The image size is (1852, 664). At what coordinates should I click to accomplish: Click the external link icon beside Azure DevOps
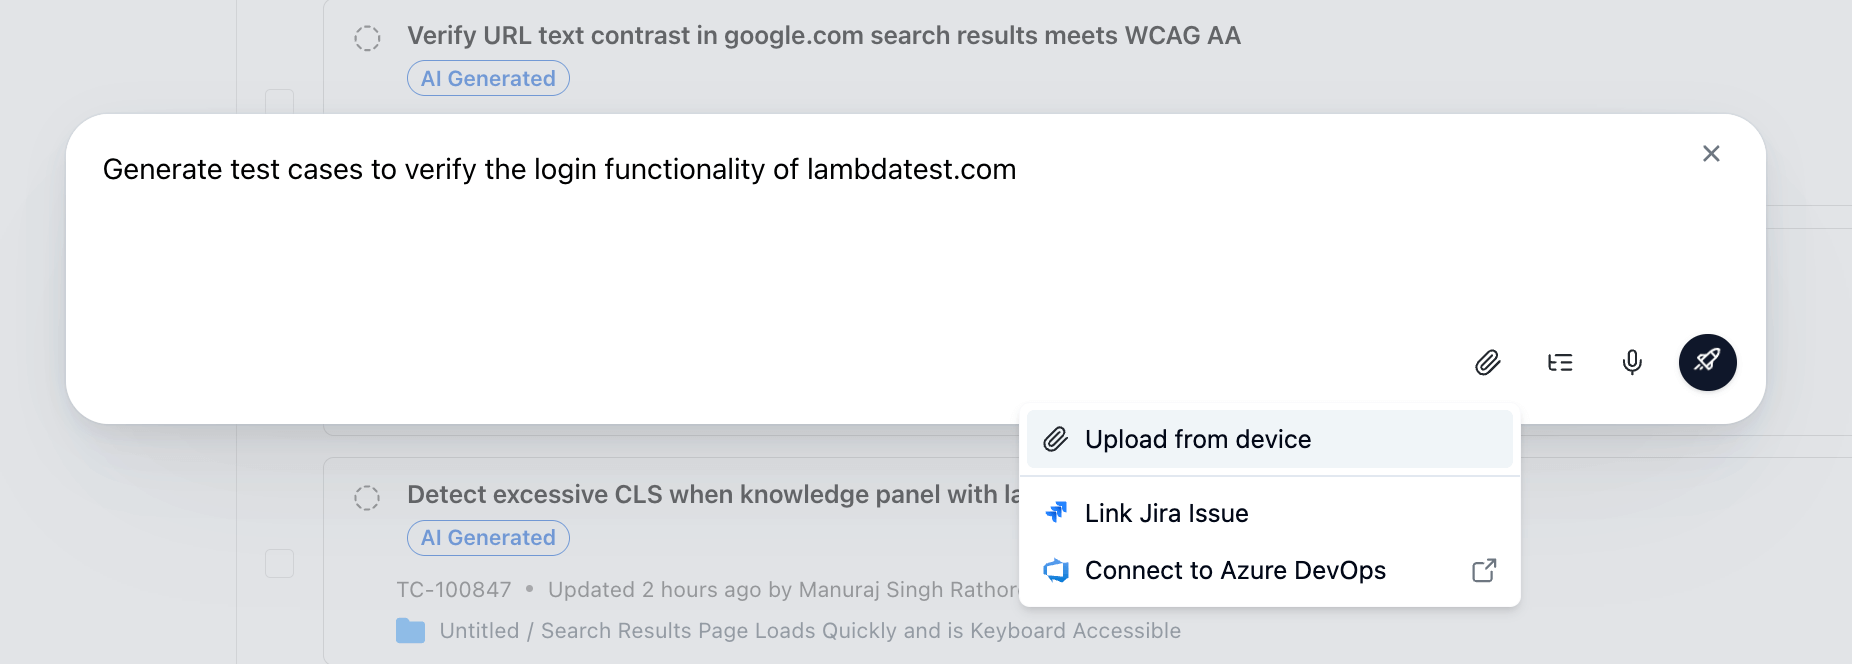(1484, 570)
